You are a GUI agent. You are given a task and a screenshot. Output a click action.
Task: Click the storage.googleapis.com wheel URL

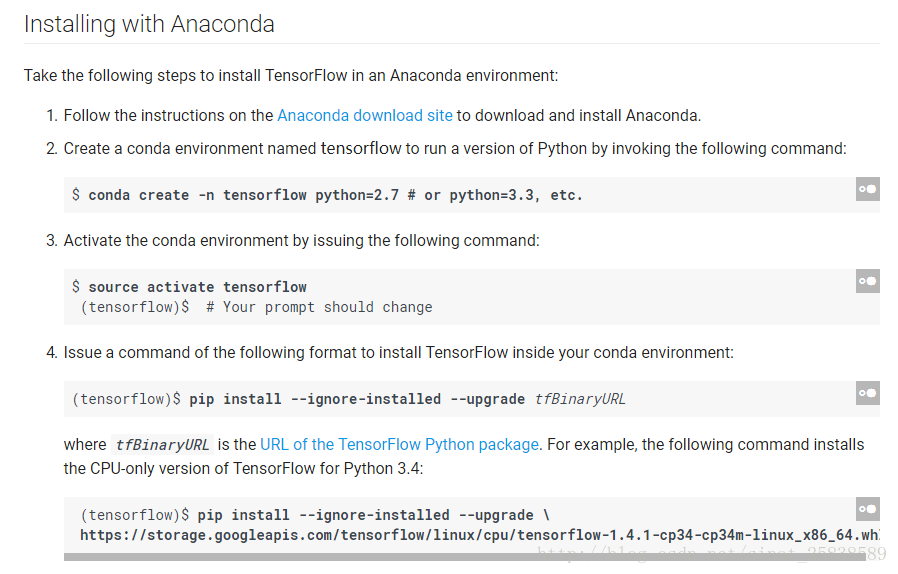[480, 535]
